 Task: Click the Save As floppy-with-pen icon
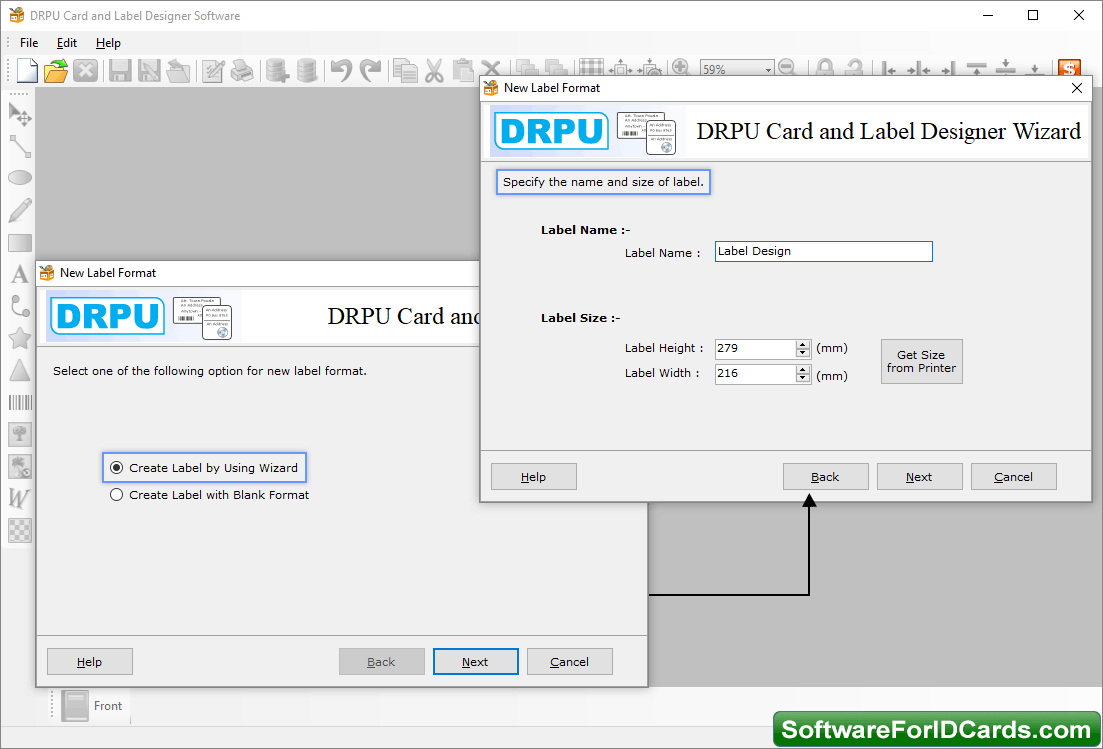[149, 70]
